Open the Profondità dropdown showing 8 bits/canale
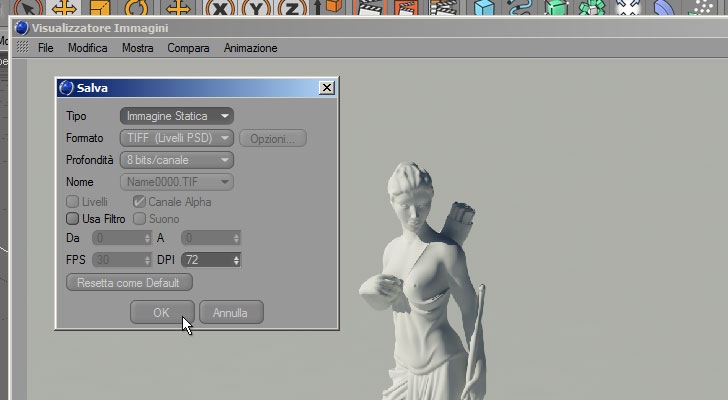This screenshot has width=728, height=400. pyautogui.click(x=177, y=160)
